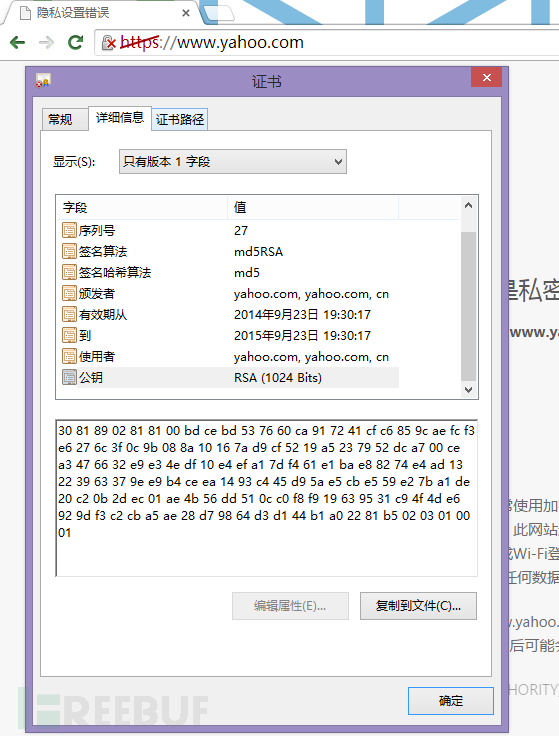
Task: Reload the page with refresh icon
Action: [76, 43]
